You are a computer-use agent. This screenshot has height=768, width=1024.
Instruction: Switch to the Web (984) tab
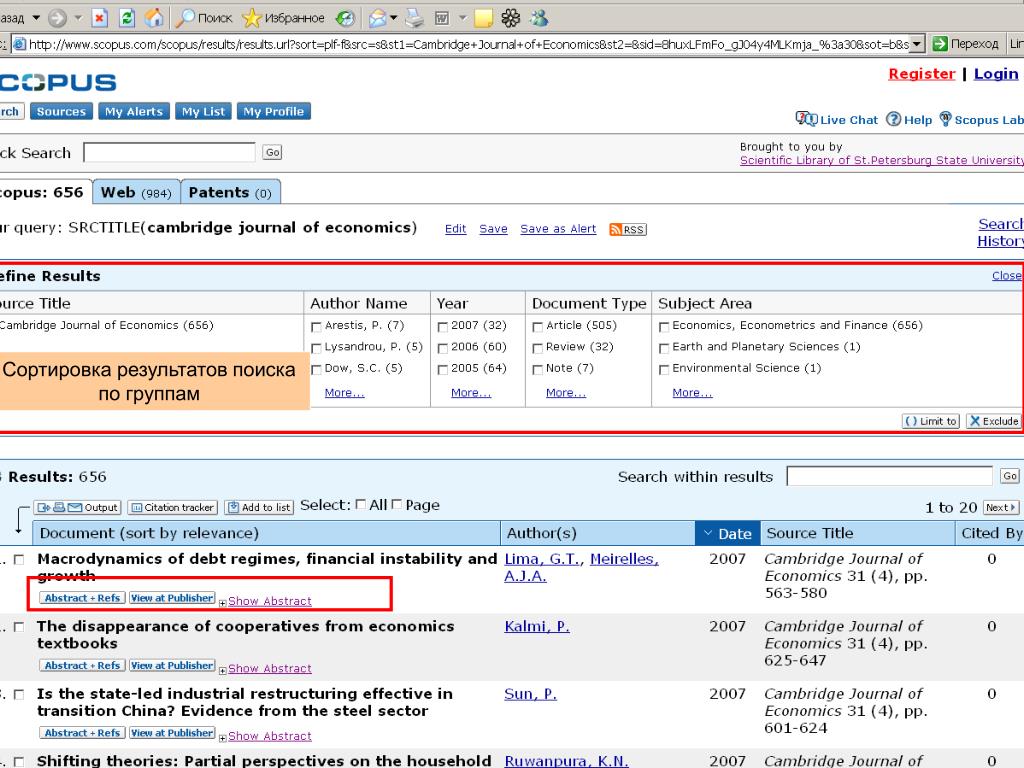pyautogui.click(x=136, y=193)
